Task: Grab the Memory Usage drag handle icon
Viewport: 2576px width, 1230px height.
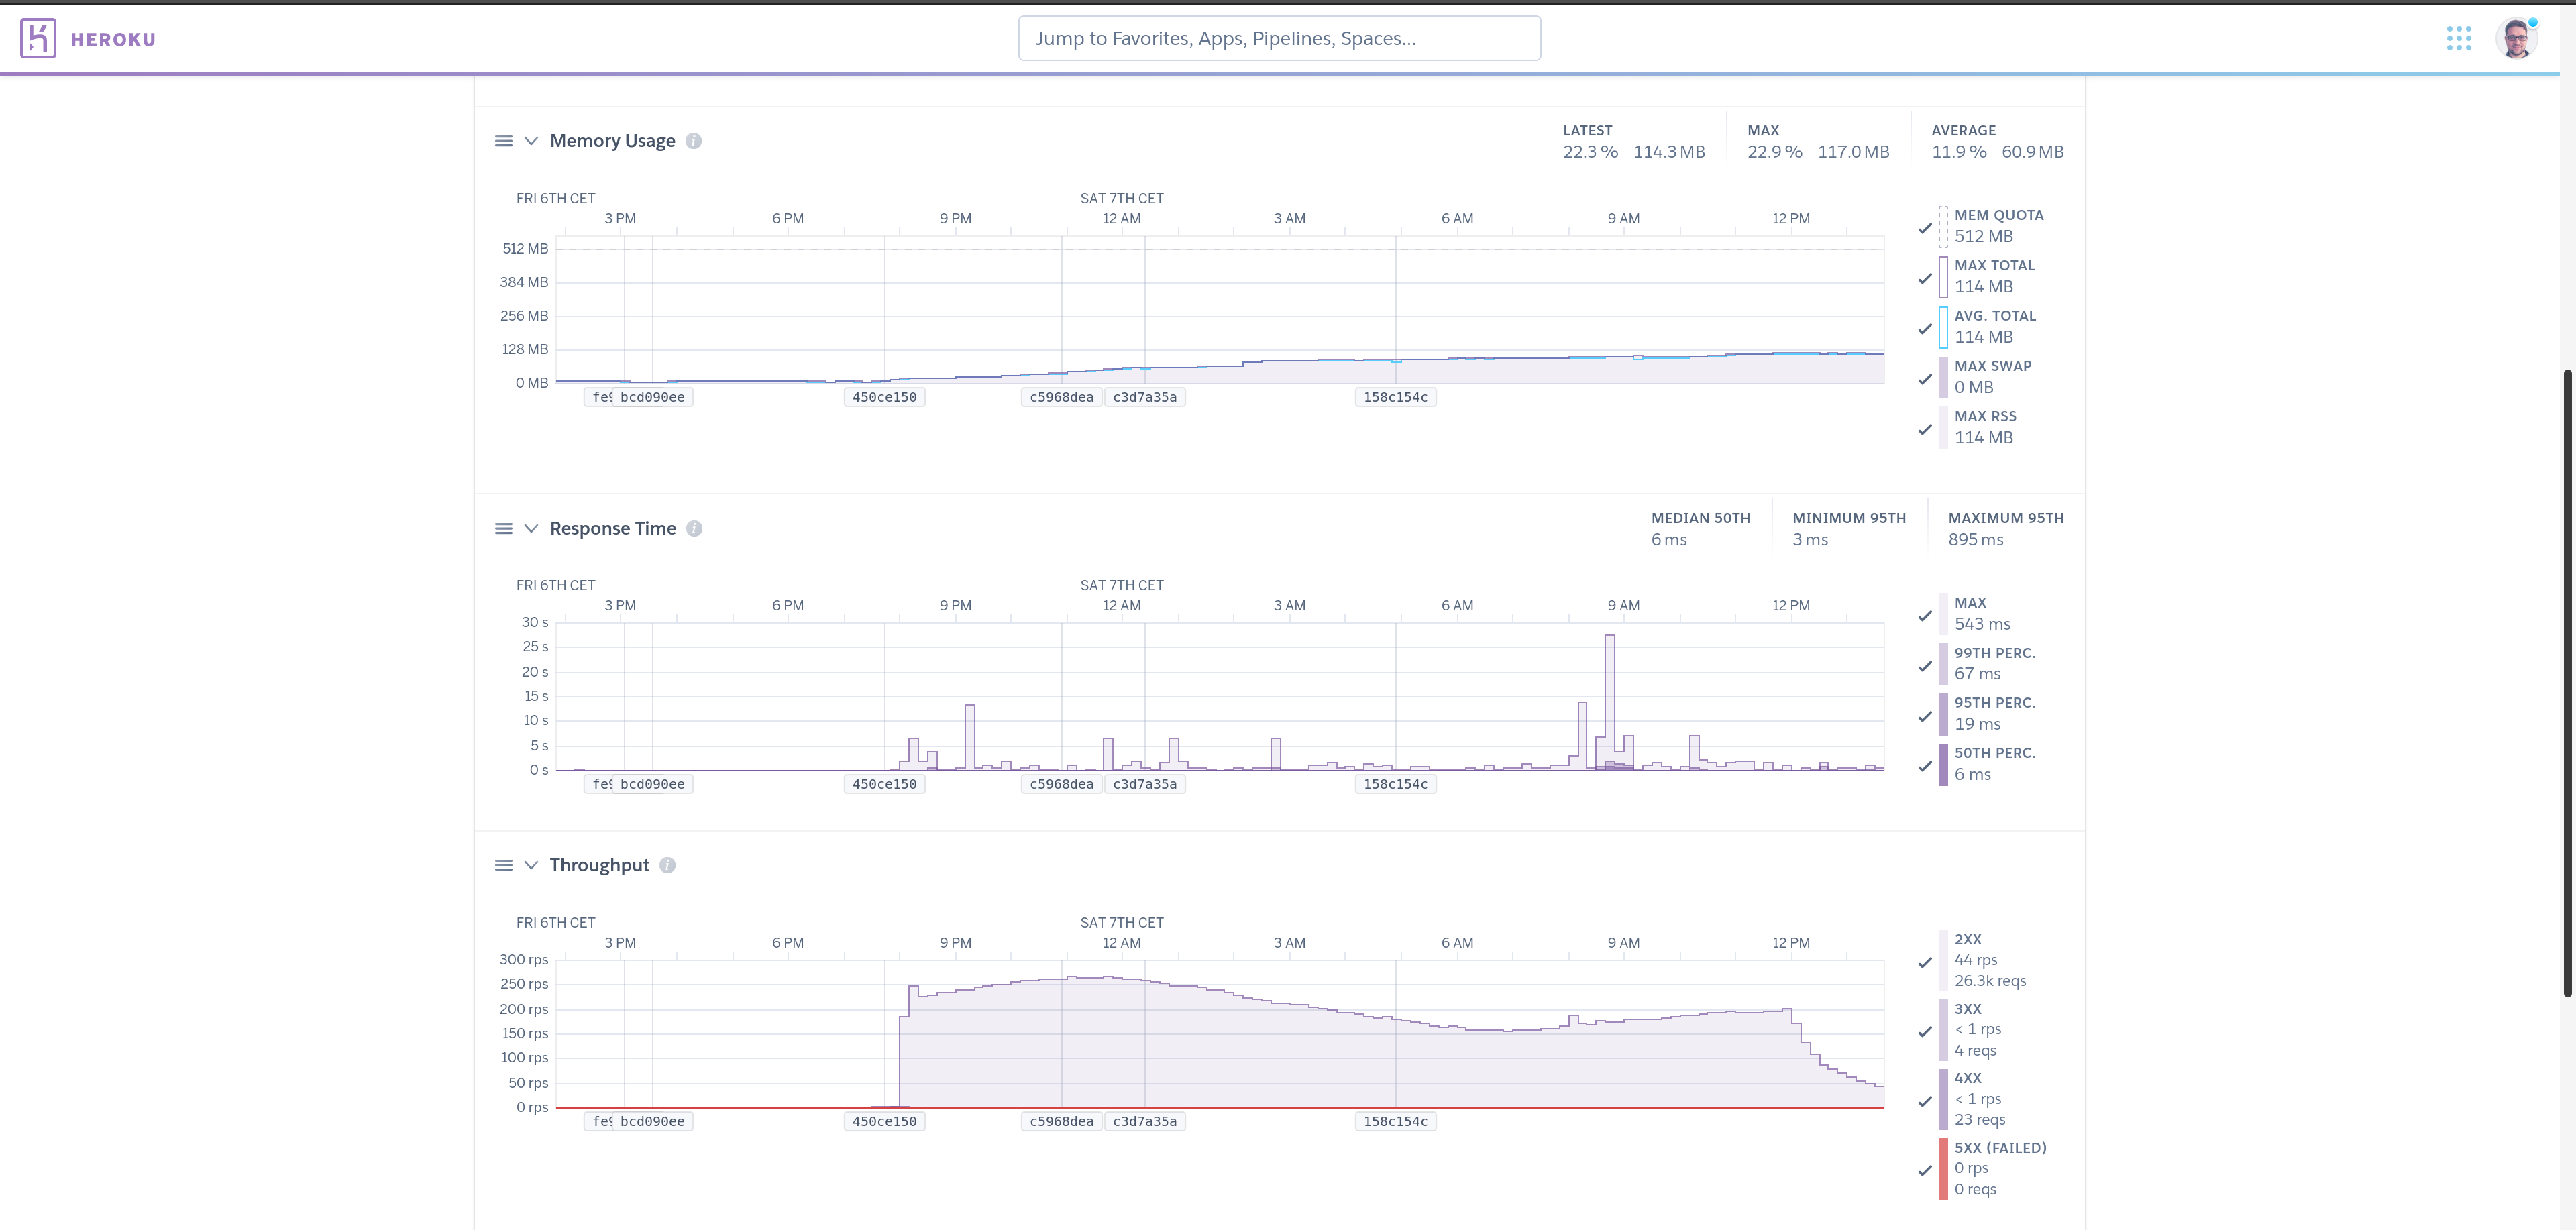Action: pos(504,141)
